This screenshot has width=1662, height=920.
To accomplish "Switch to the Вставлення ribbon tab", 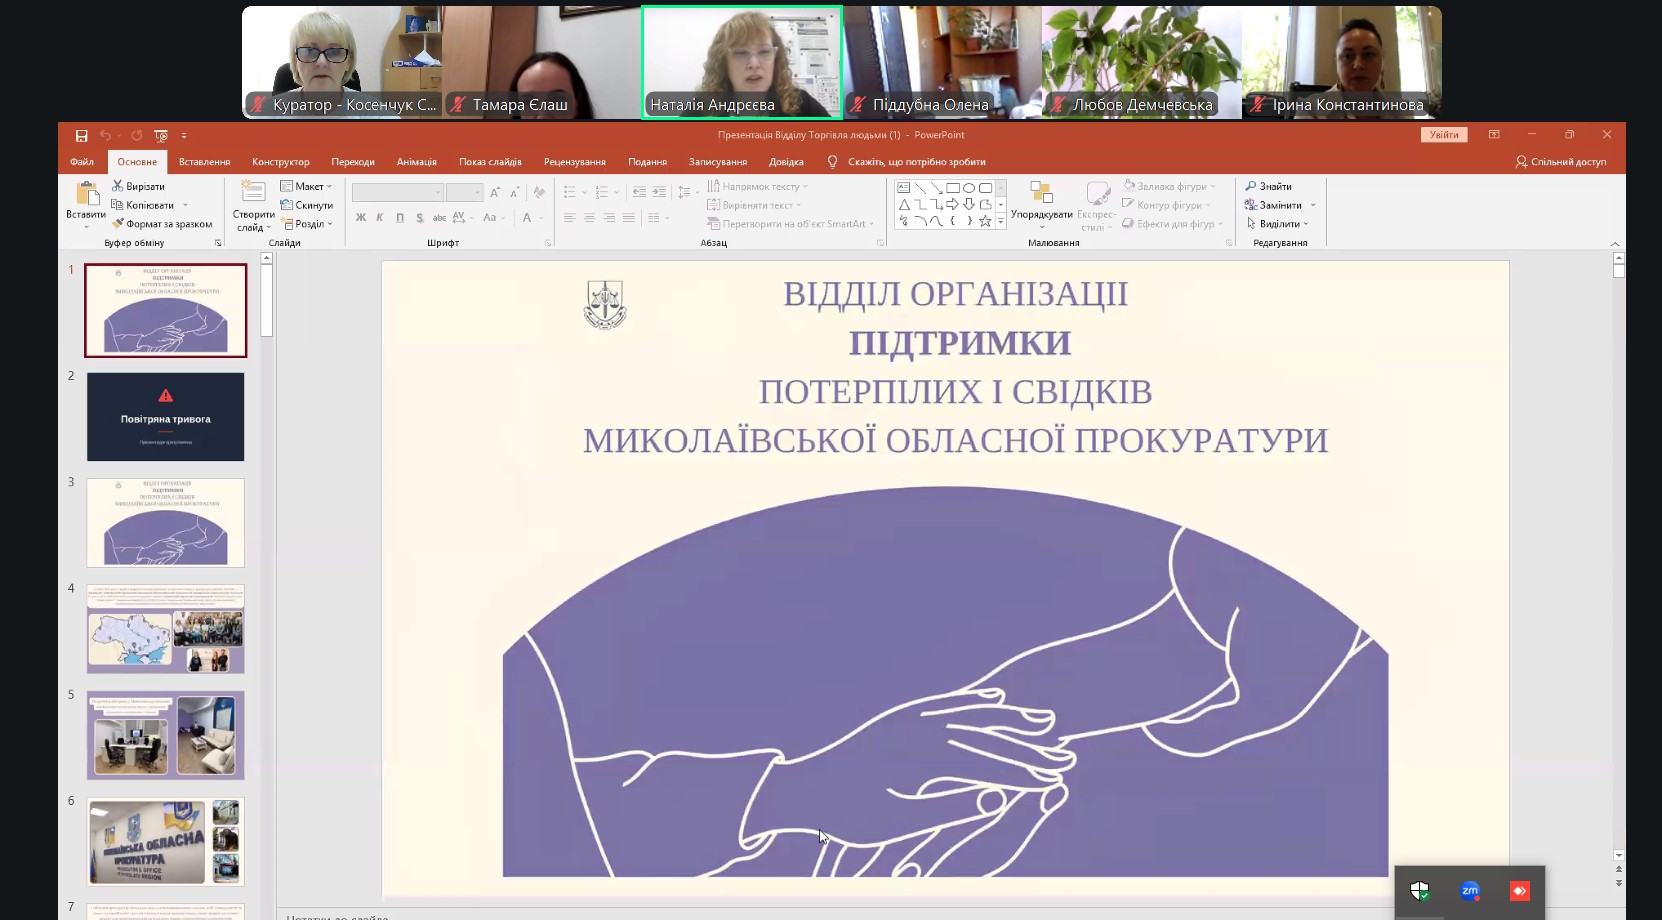I will pos(204,162).
